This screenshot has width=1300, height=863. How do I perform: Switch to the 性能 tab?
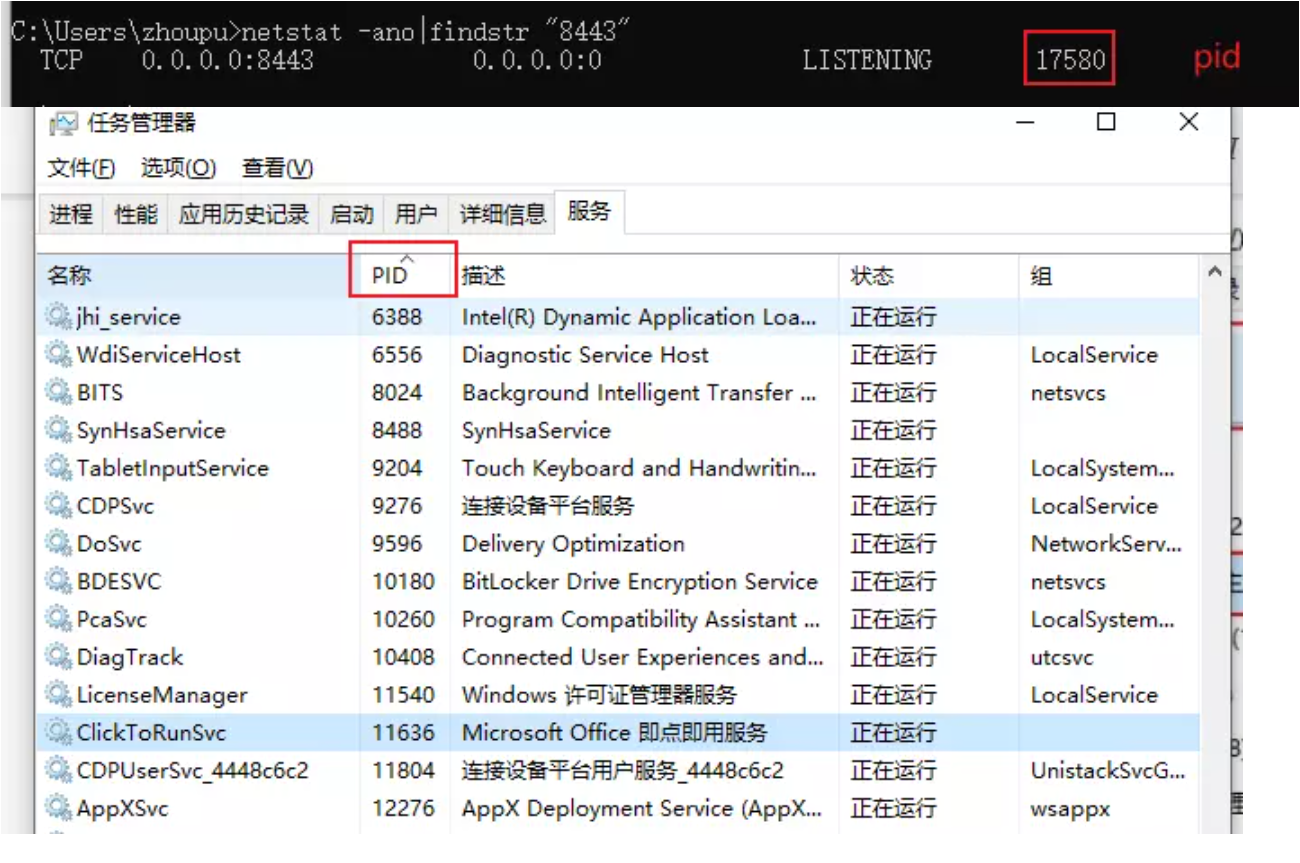(136, 214)
